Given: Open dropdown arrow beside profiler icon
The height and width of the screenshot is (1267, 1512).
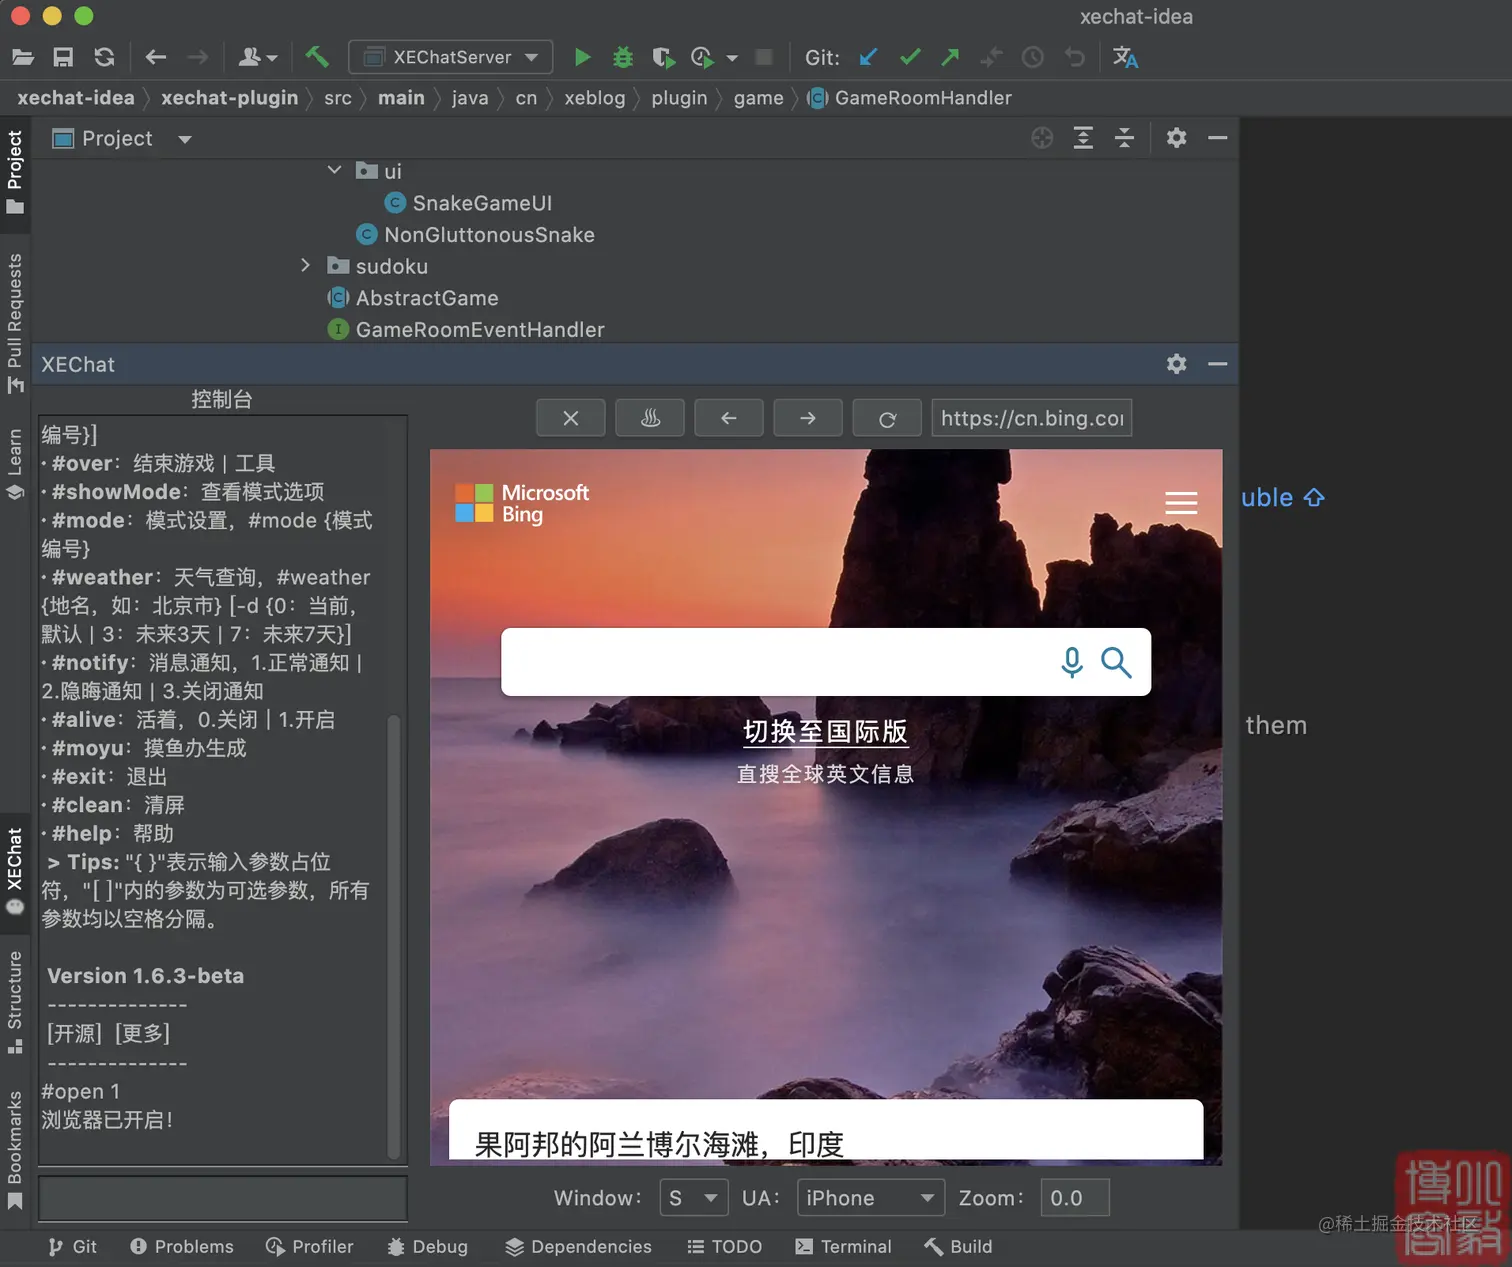Looking at the screenshot, I should point(732,58).
